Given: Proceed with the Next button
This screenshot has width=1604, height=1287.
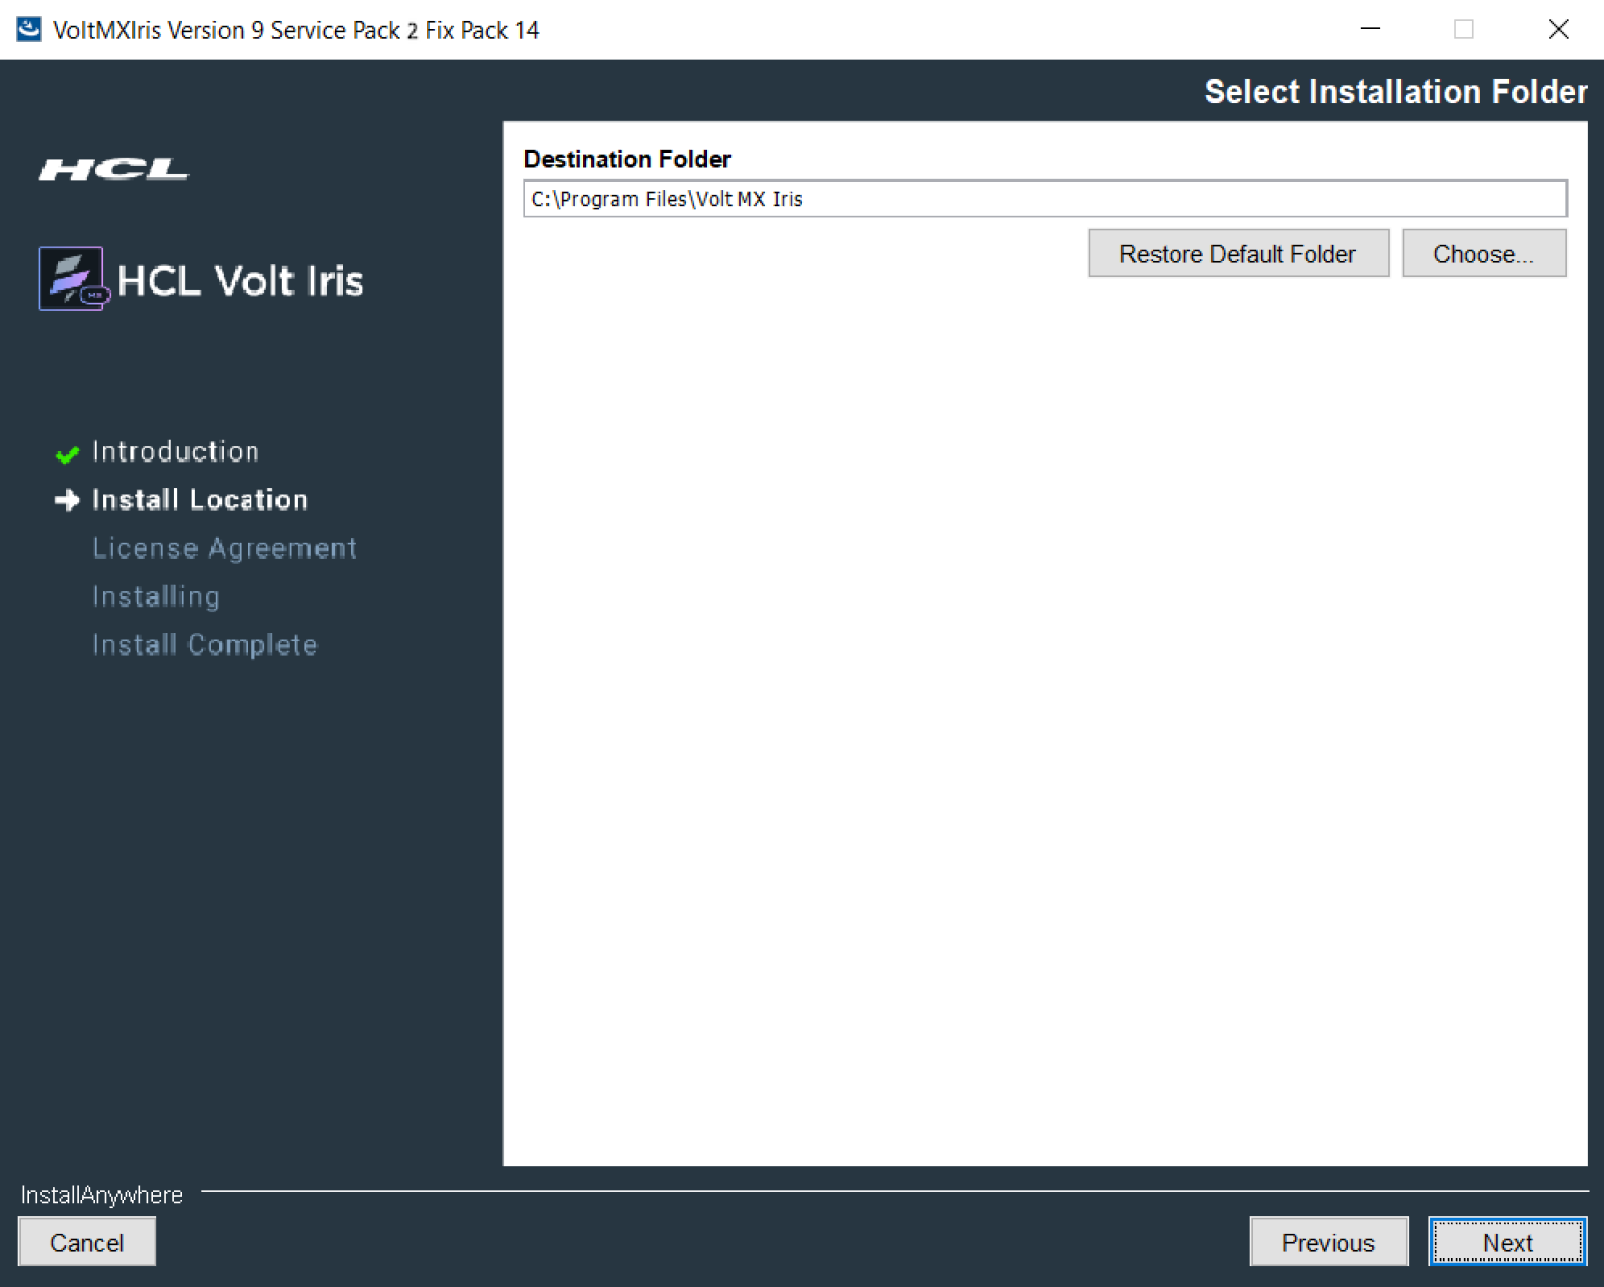Looking at the screenshot, I should [x=1507, y=1242].
